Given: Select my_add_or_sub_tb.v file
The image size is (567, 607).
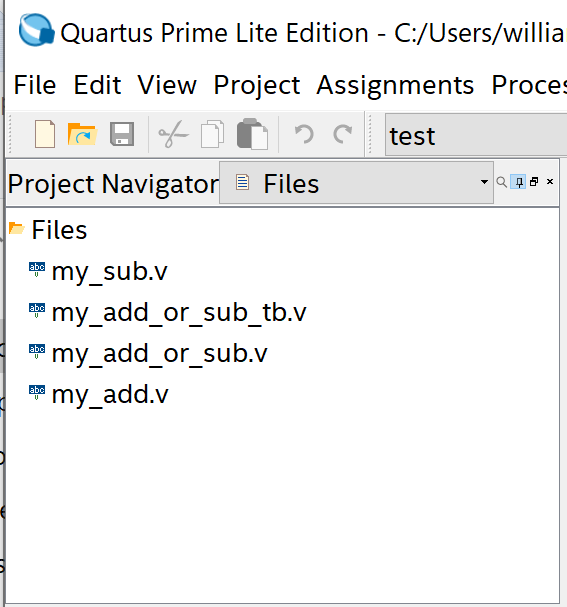Looking at the screenshot, I should (x=179, y=312).
